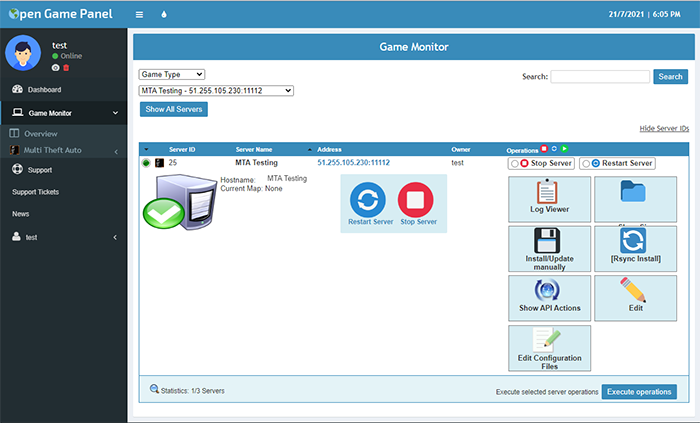Focus the Search input field
The width and height of the screenshot is (700, 423).
point(600,77)
